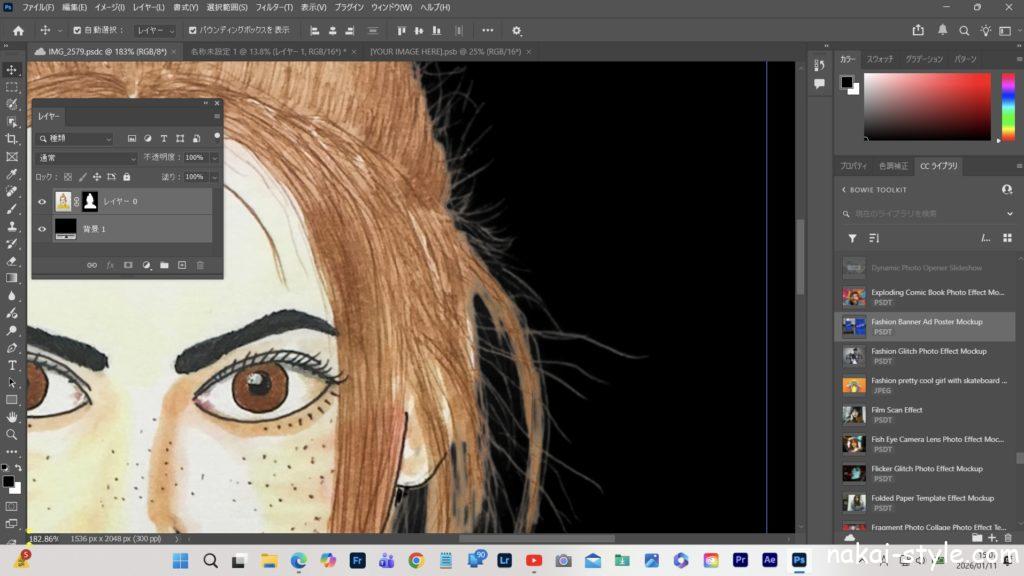Open Fashion Glitch Photo Effect Mockup item

[928, 351]
